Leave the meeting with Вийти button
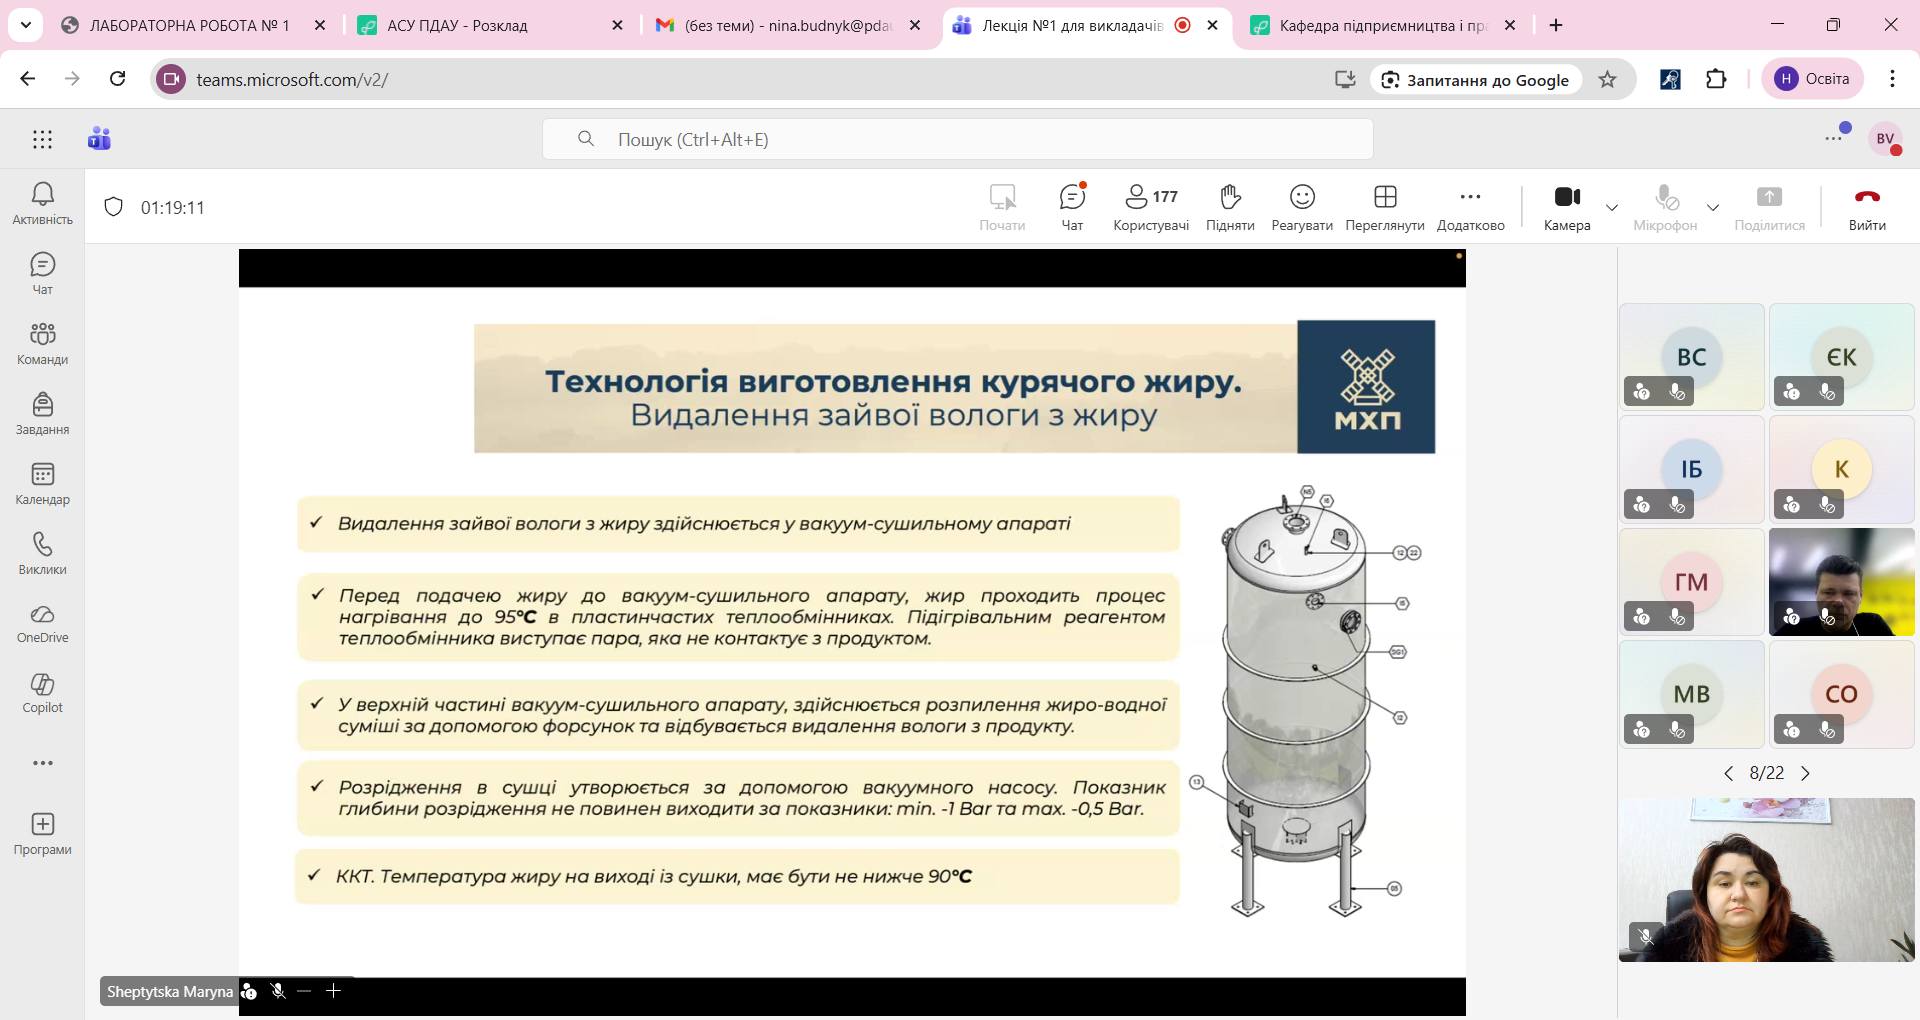The width and height of the screenshot is (1920, 1020). [1866, 207]
